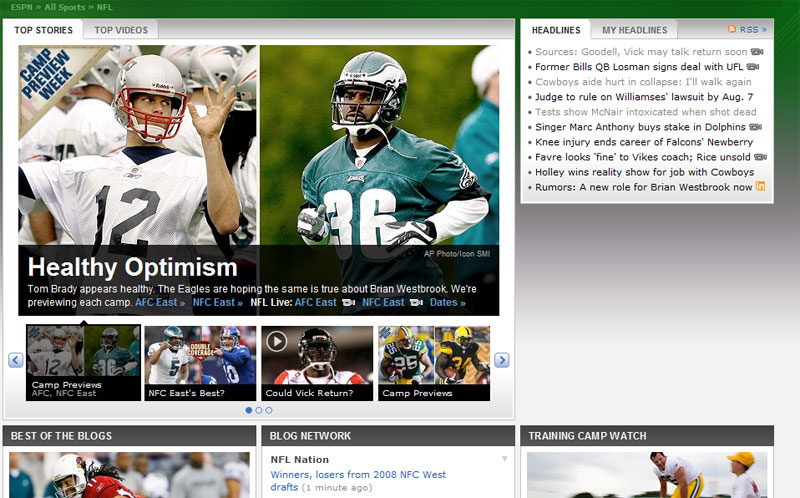Open Tests show McNair intoxicated headline
This screenshot has width=800, height=498.
[645, 112]
